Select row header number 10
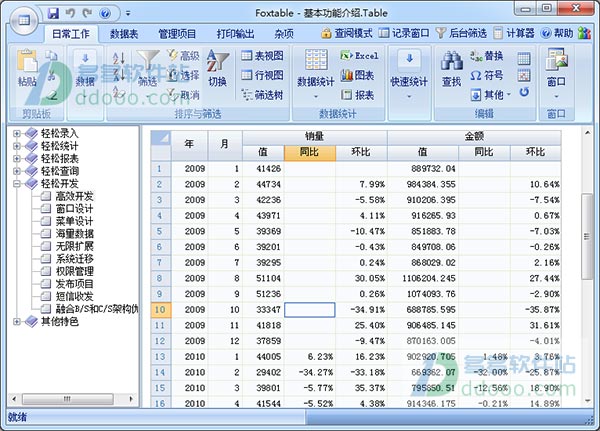The width and height of the screenshot is (600, 431). pyautogui.click(x=161, y=309)
